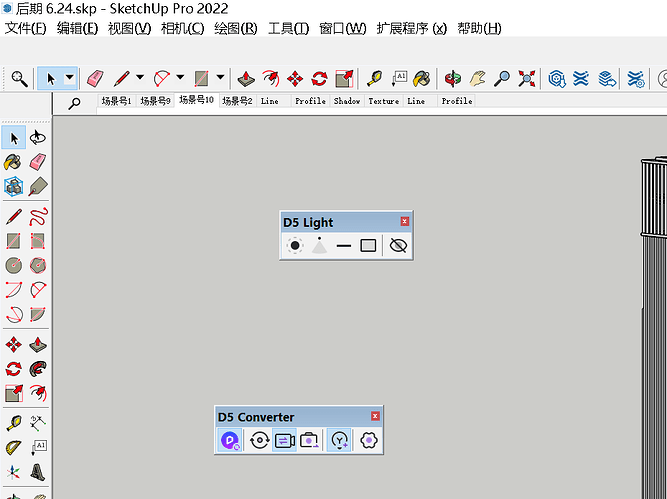Switch to scene tab 场景号9
Image resolution: width=667 pixels, height=499 pixels.
[x=155, y=101]
